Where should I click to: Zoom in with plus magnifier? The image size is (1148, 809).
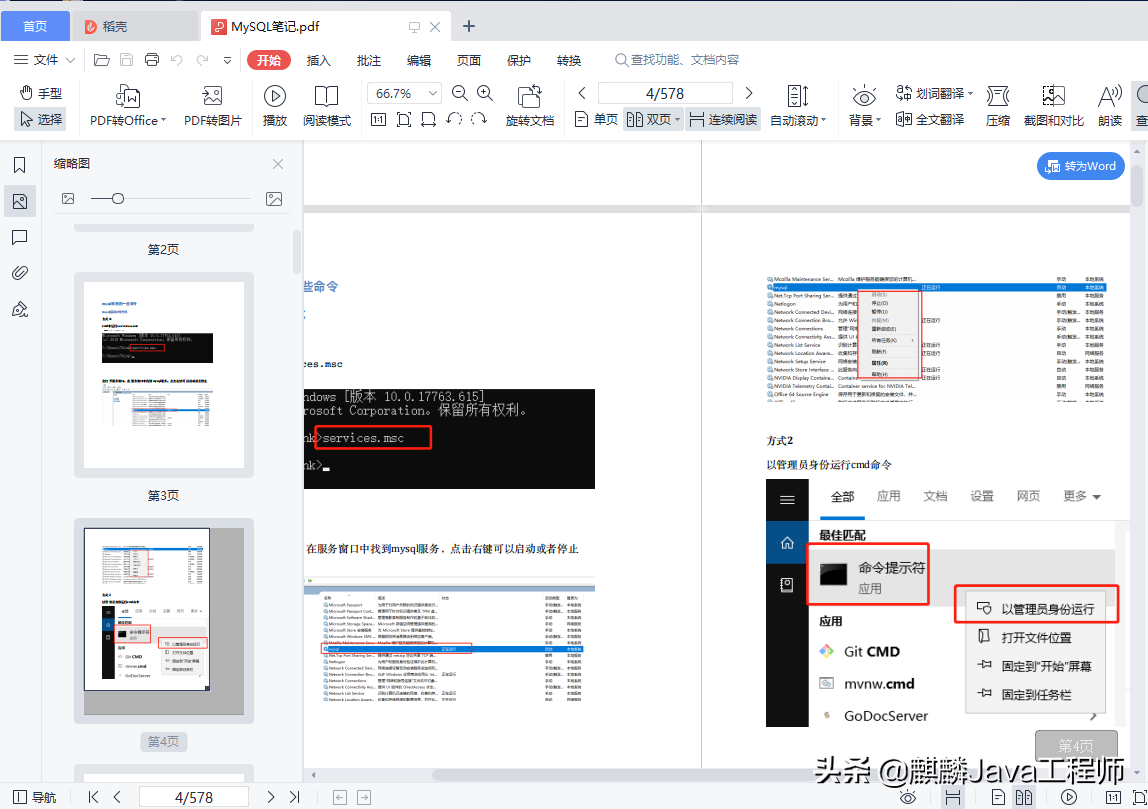pos(485,93)
